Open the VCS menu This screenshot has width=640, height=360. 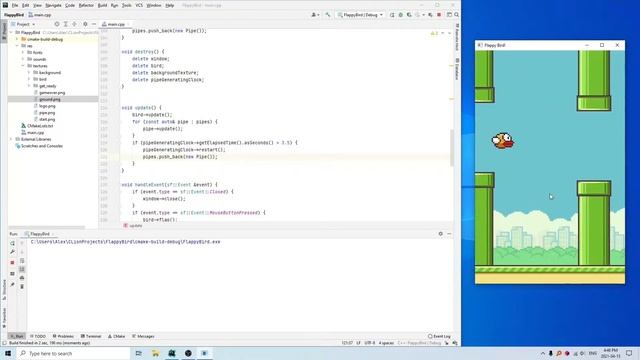coord(139,5)
